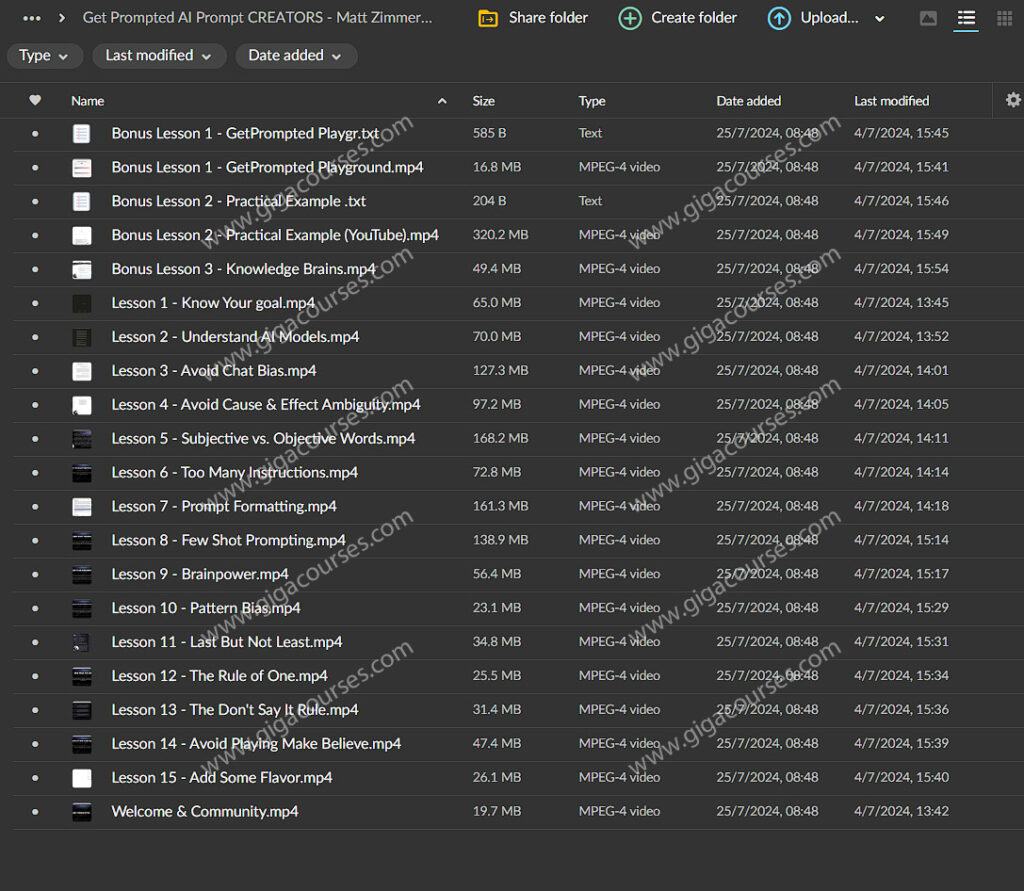
Task: Open the Type filter dropdown
Action: [x=44, y=56]
